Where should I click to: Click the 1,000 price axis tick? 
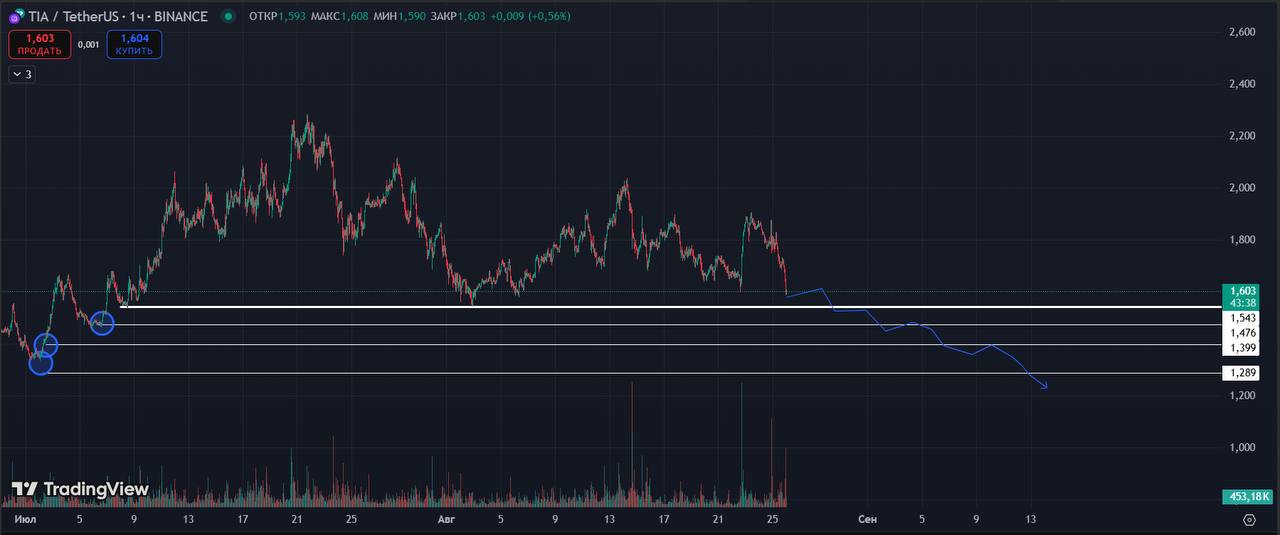(x=1242, y=448)
